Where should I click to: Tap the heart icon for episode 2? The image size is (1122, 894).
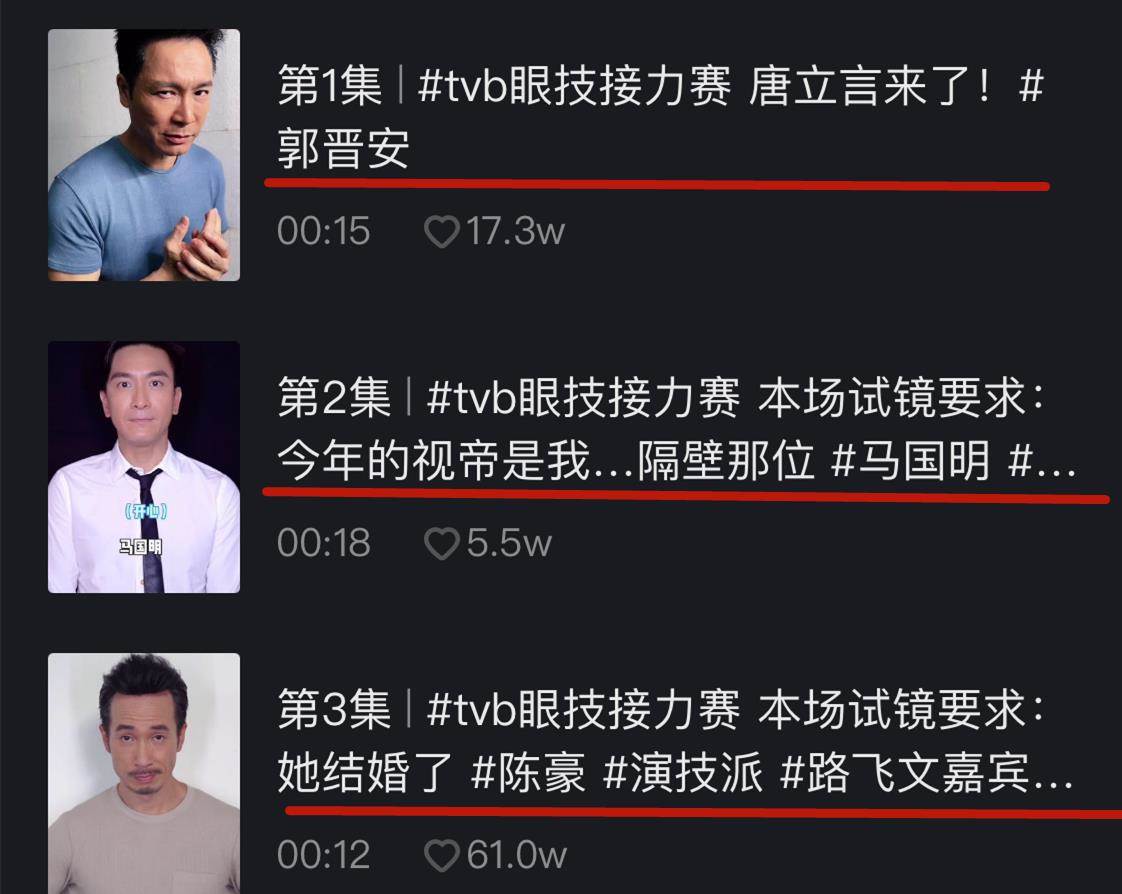tap(442, 544)
